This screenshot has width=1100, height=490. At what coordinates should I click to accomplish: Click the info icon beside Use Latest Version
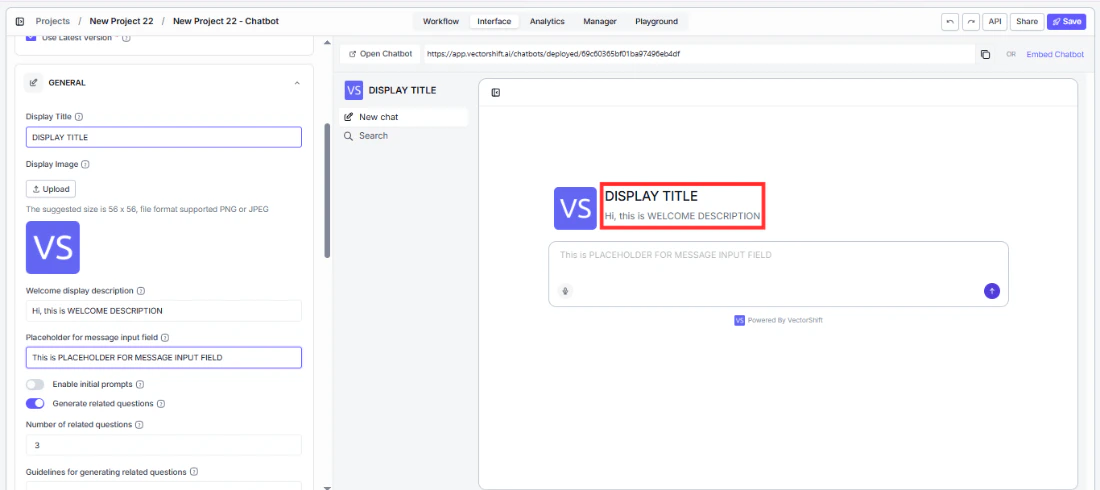coord(126,38)
